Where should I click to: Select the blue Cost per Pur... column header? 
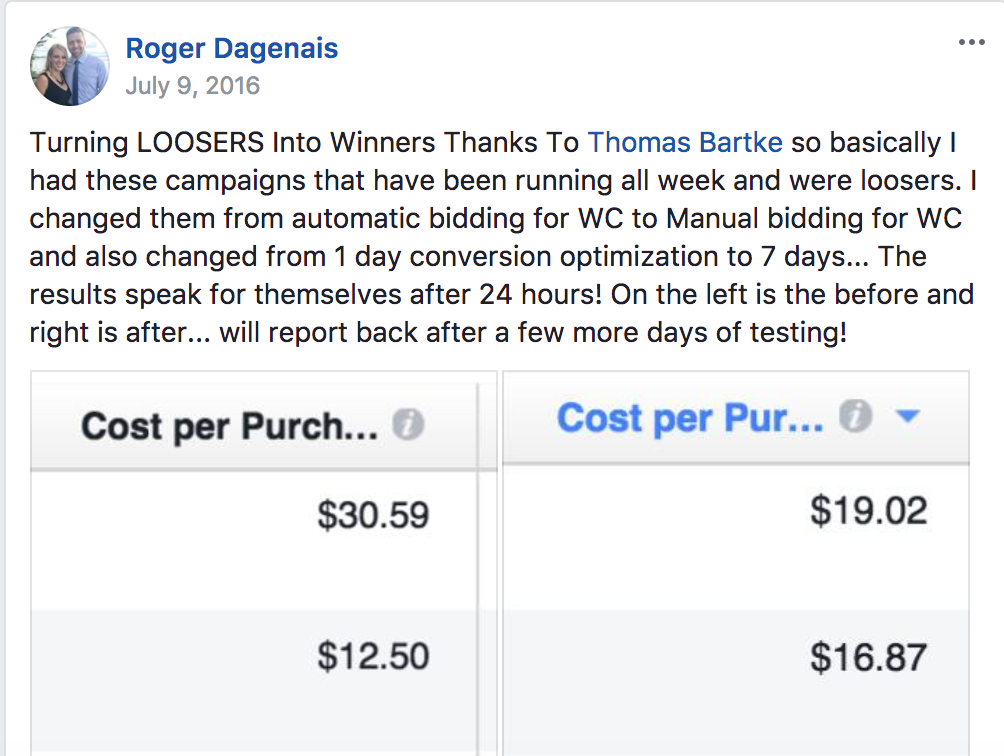690,418
